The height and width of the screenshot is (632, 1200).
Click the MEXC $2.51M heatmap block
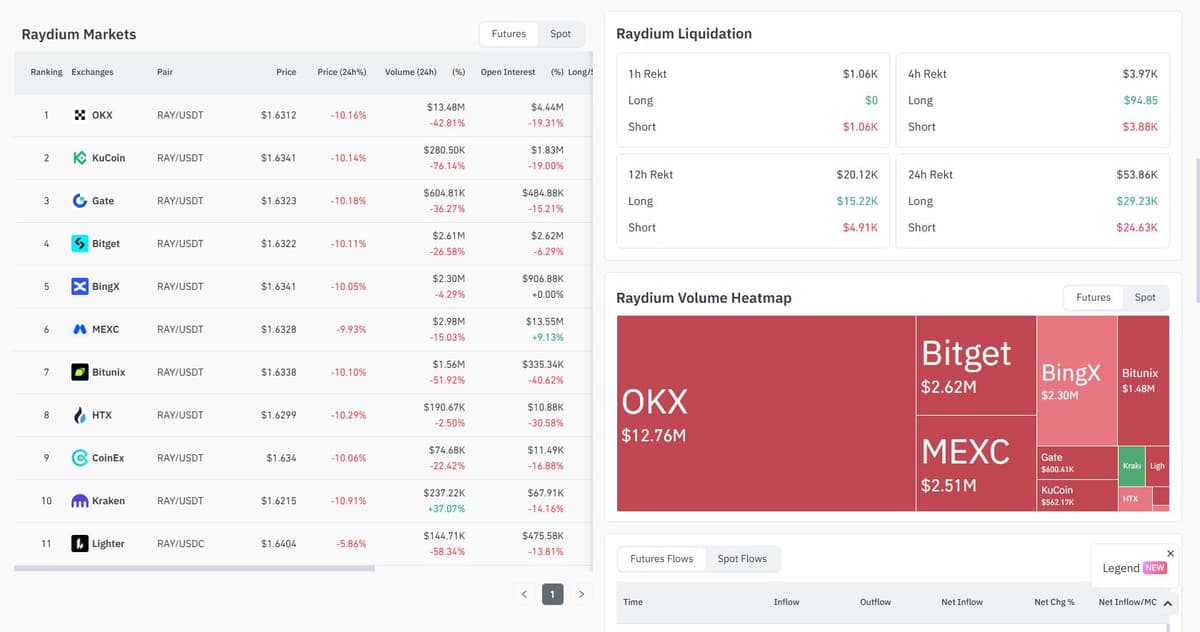976,464
